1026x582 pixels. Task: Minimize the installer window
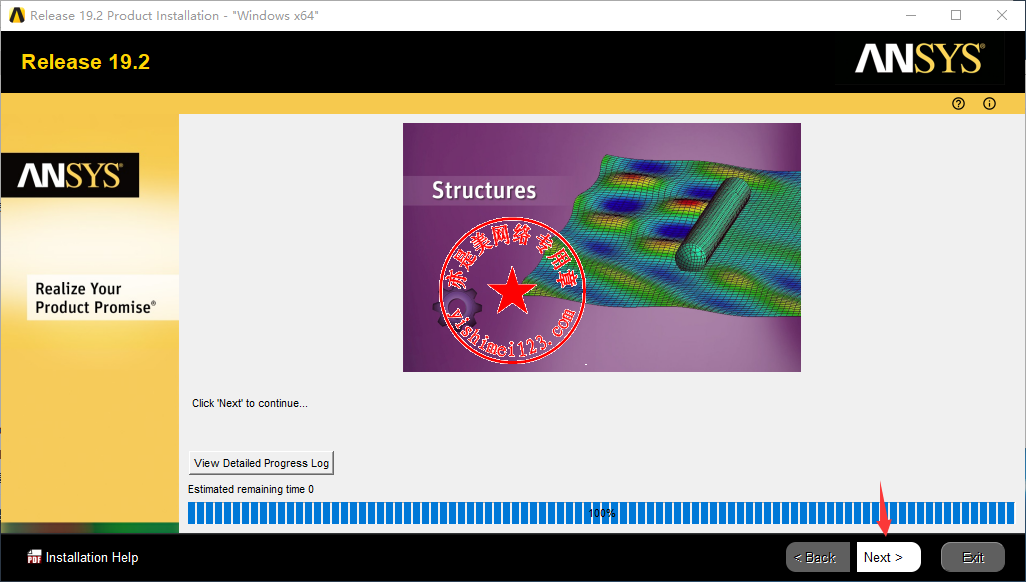pyautogui.click(x=911, y=15)
